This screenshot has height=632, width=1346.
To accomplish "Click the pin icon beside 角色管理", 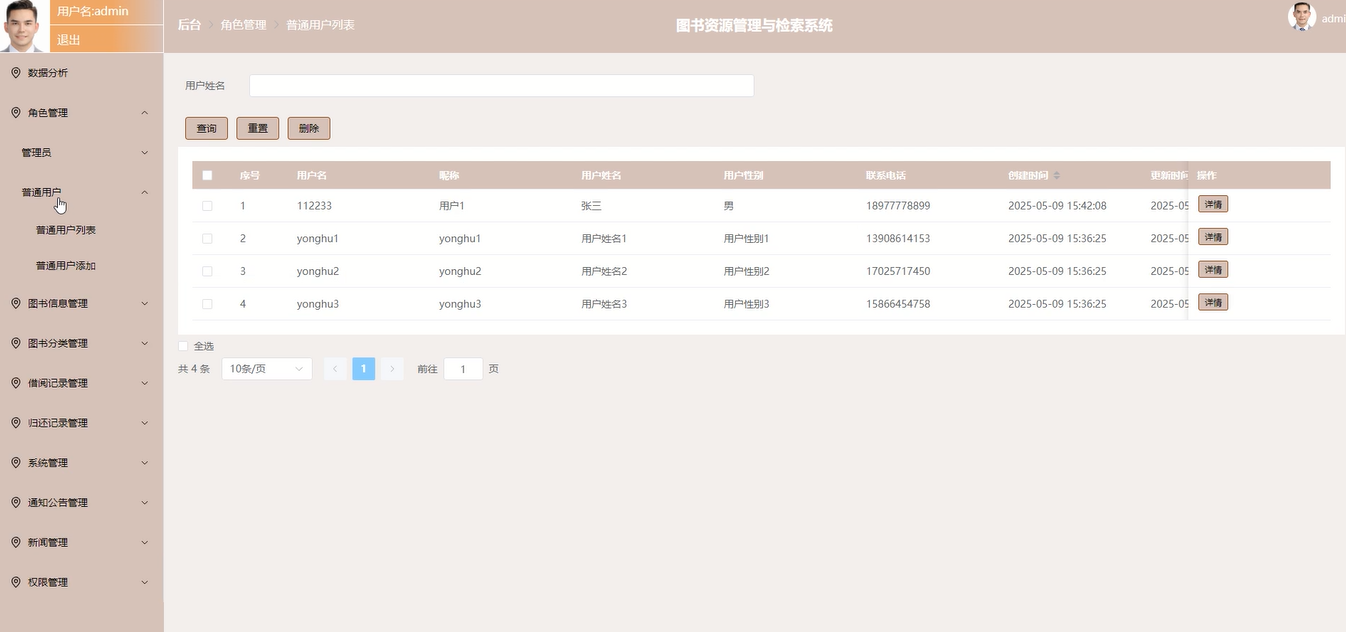I will pyautogui.click(x=16, y=113).
